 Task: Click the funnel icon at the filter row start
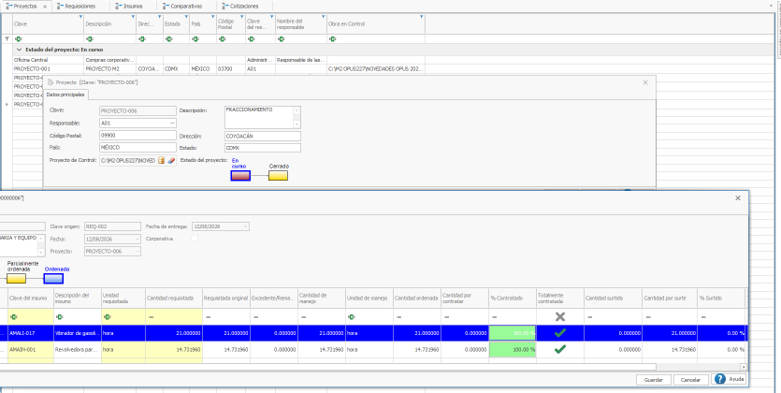6,39
